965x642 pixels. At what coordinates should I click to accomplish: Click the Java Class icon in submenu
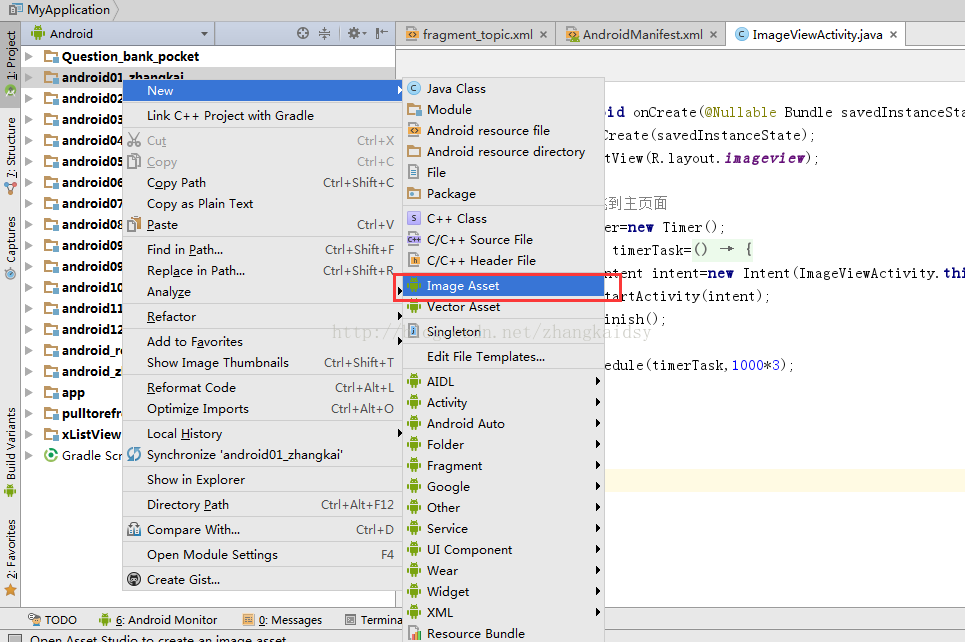coord(414,89)
